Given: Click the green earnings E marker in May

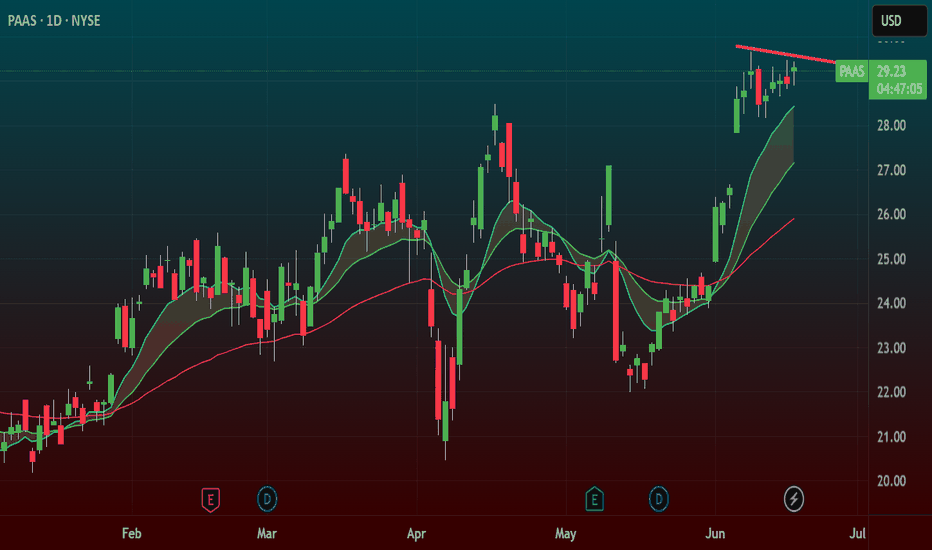Looking at the screenshot, I should [x=594, y=499].
